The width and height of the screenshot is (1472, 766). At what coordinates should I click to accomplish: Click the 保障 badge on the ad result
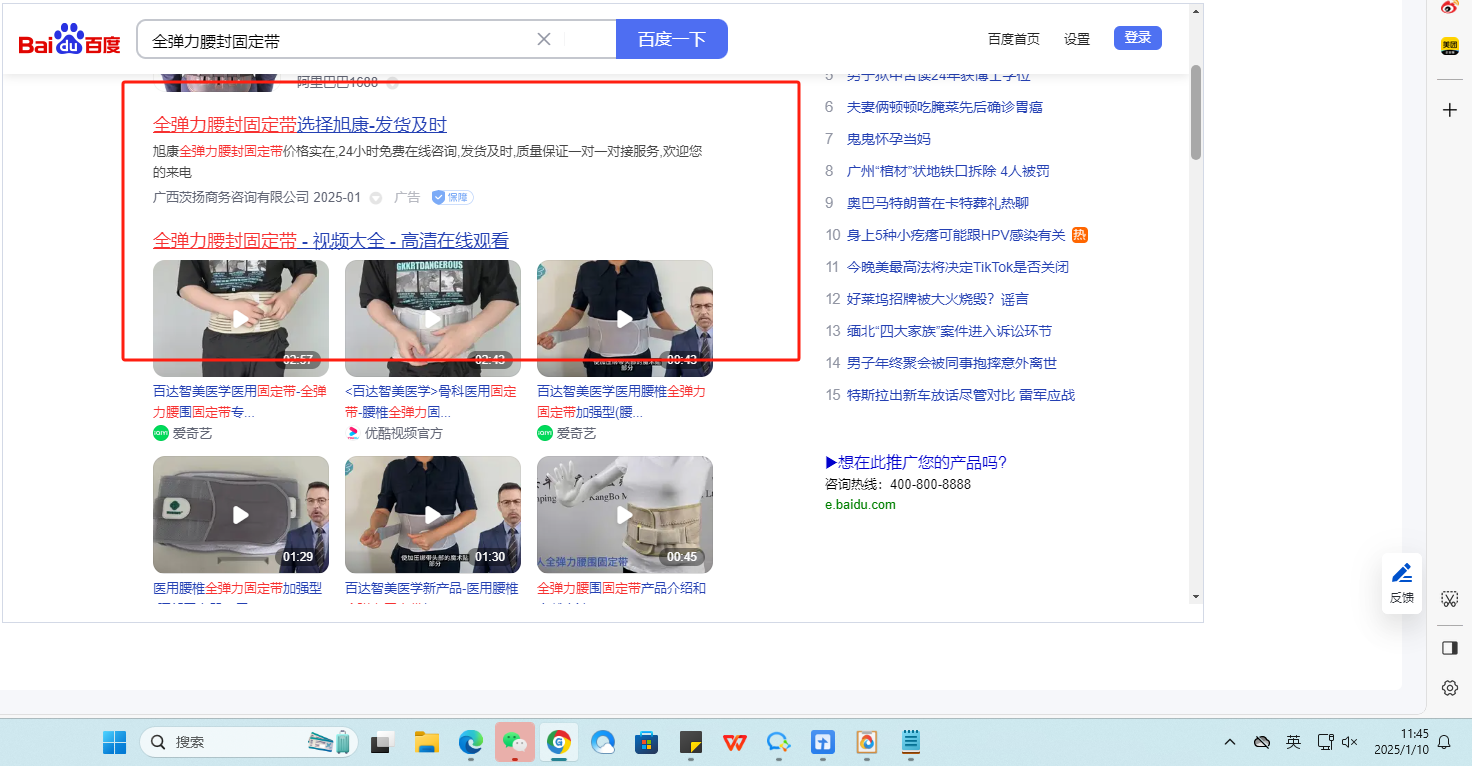pyautogui.click(x=452, y=198)
